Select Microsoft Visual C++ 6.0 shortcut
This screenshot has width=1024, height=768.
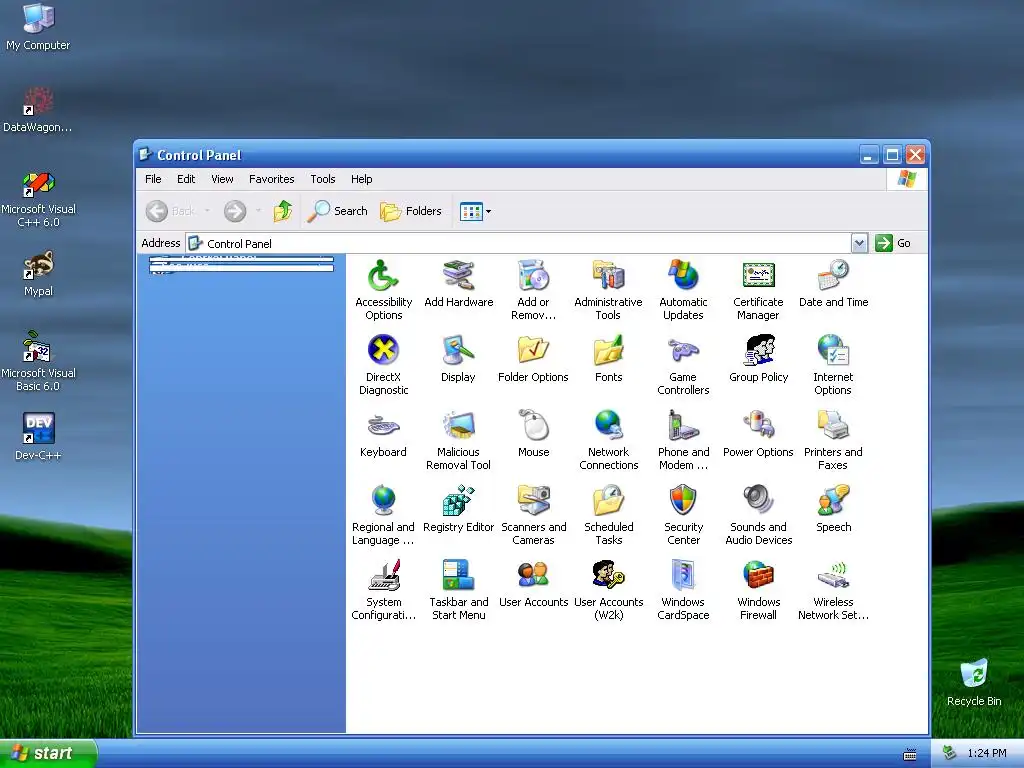(38, 199)
